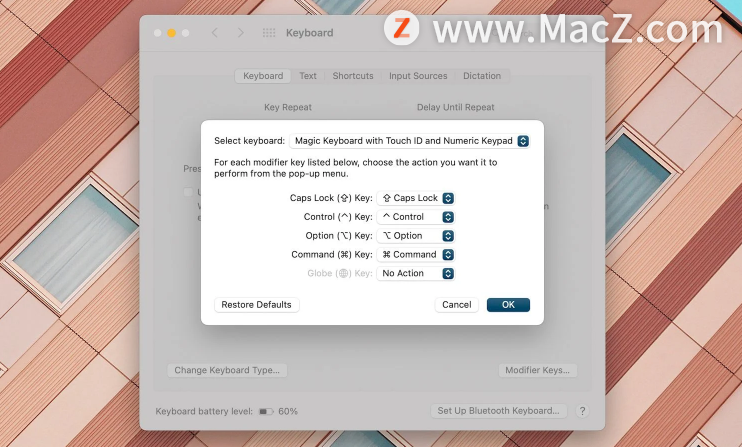
Task: Click the keyboard battery level icon
Action: click(266, 412)
